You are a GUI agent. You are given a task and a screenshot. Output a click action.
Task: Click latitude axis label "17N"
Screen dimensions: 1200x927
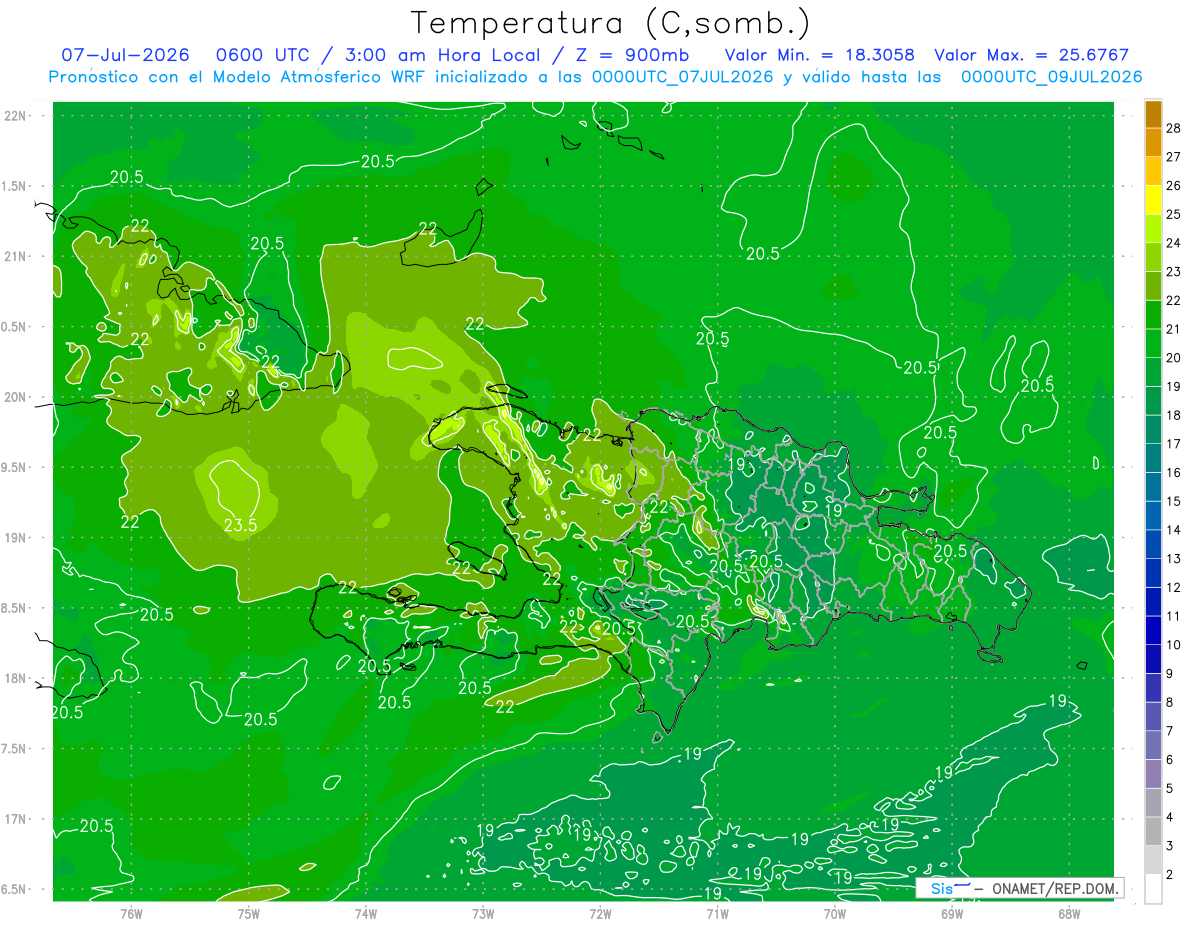click(15, 819)
